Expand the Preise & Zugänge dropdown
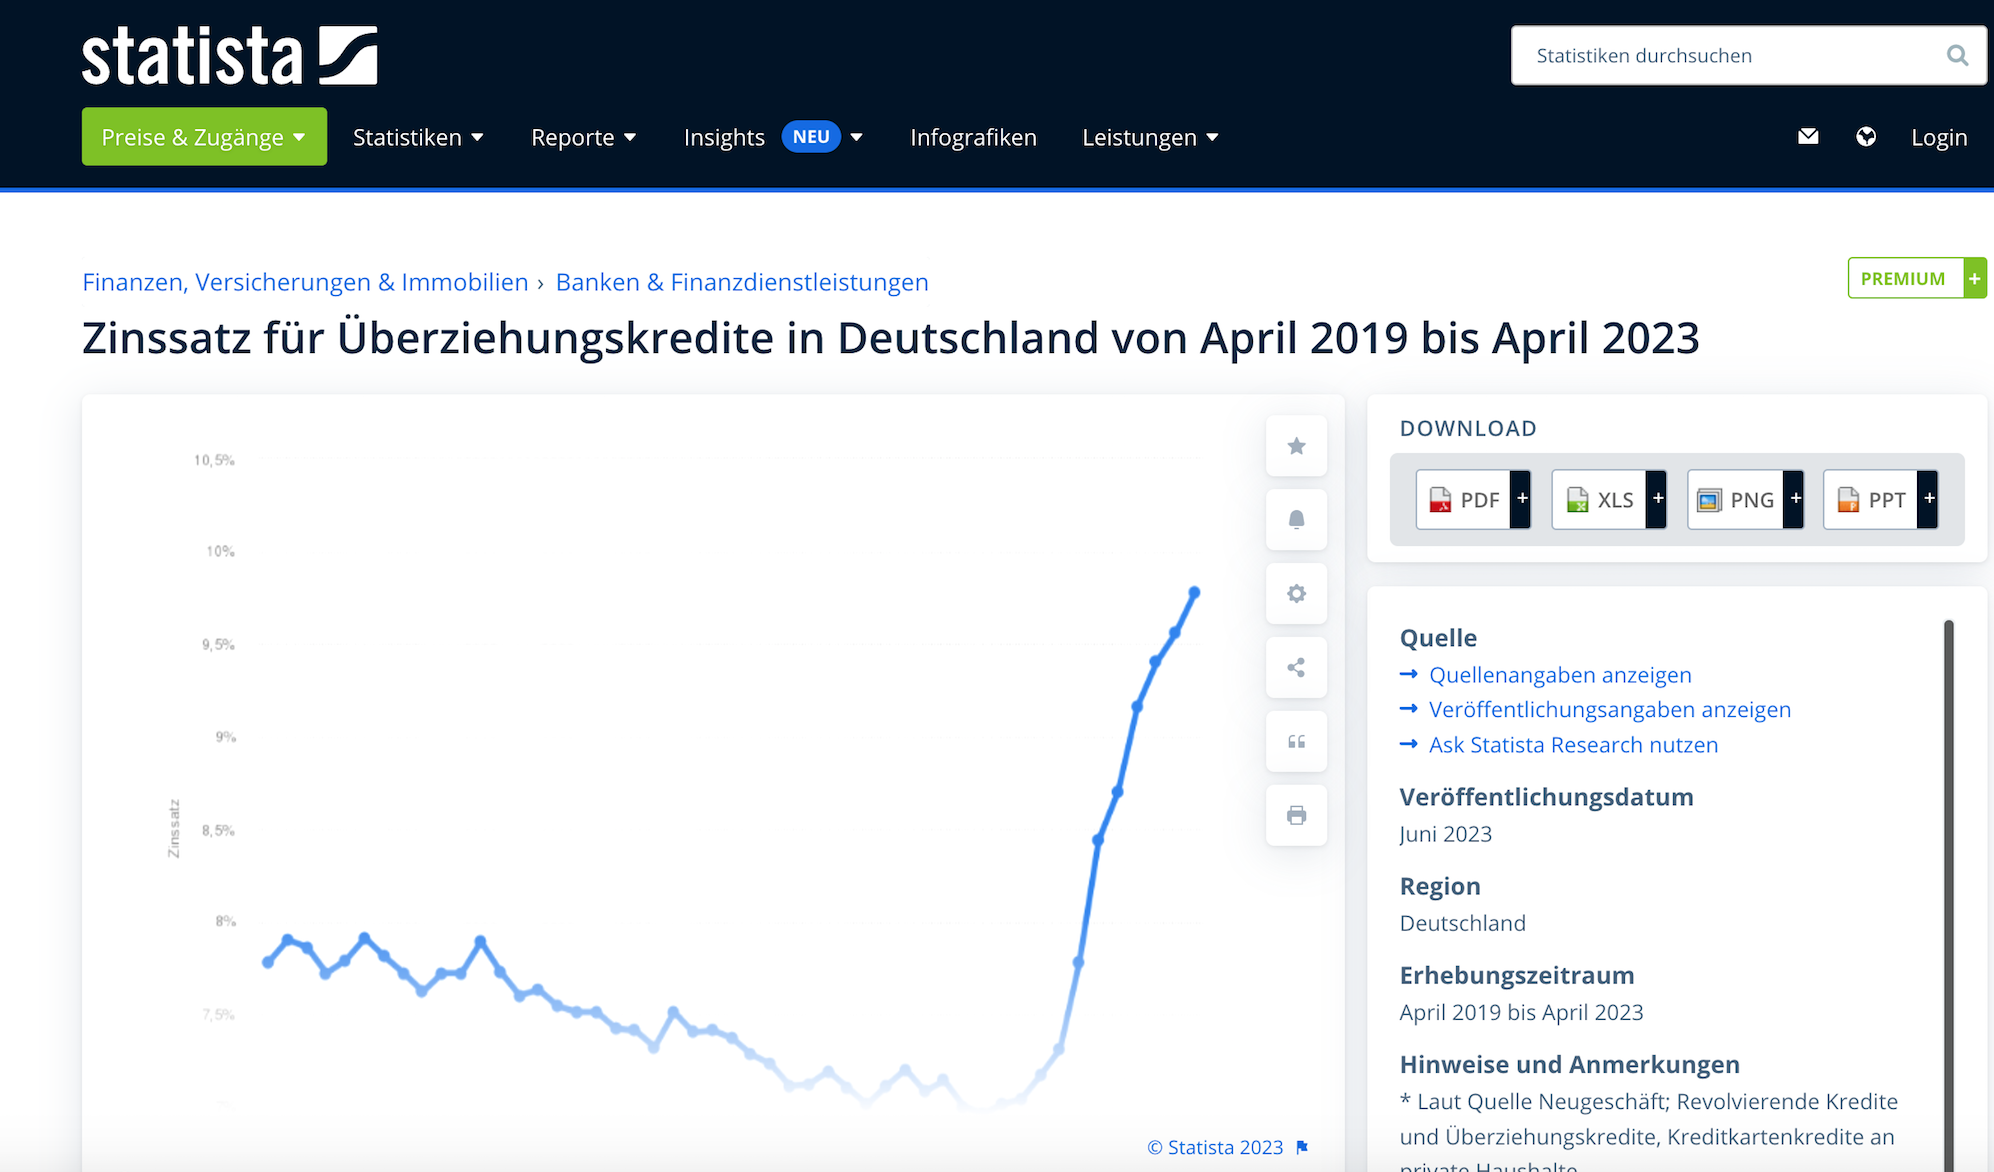Screen dimensions: 1994x1172 tap(204, 137)
